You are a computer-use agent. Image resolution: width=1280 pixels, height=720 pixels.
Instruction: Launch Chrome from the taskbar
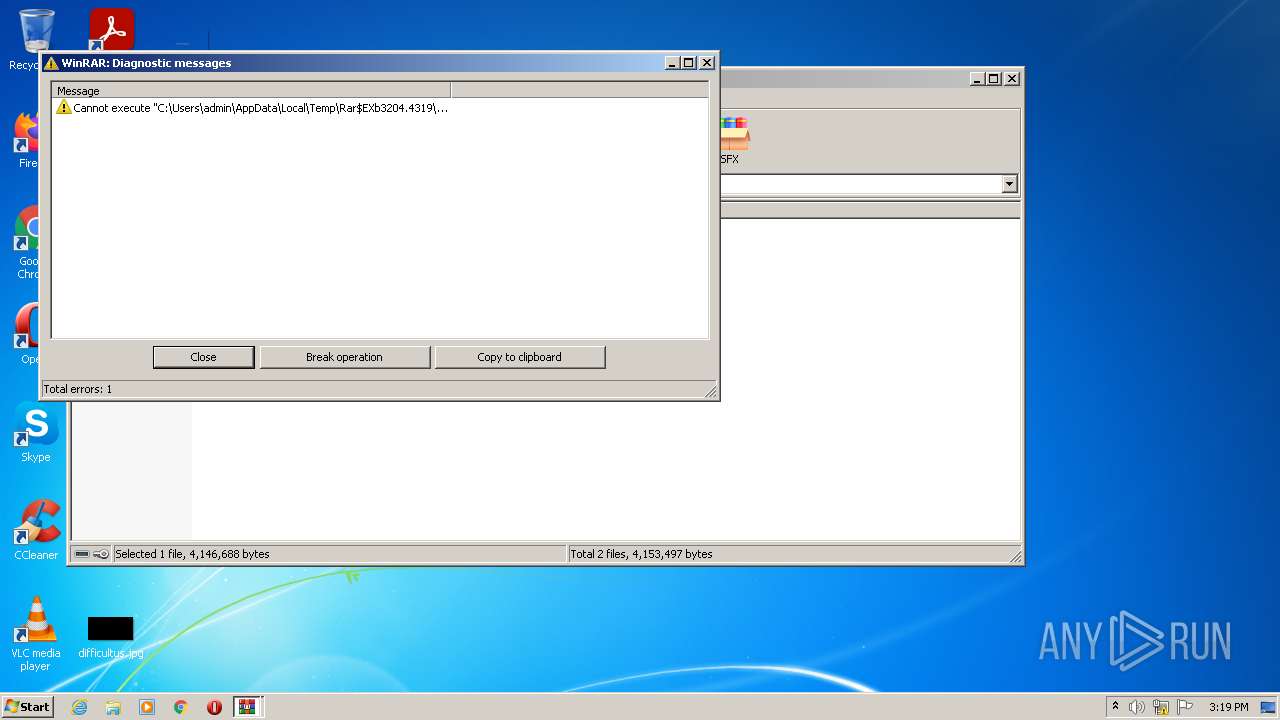pyautogui.click(x=181, y=707)
